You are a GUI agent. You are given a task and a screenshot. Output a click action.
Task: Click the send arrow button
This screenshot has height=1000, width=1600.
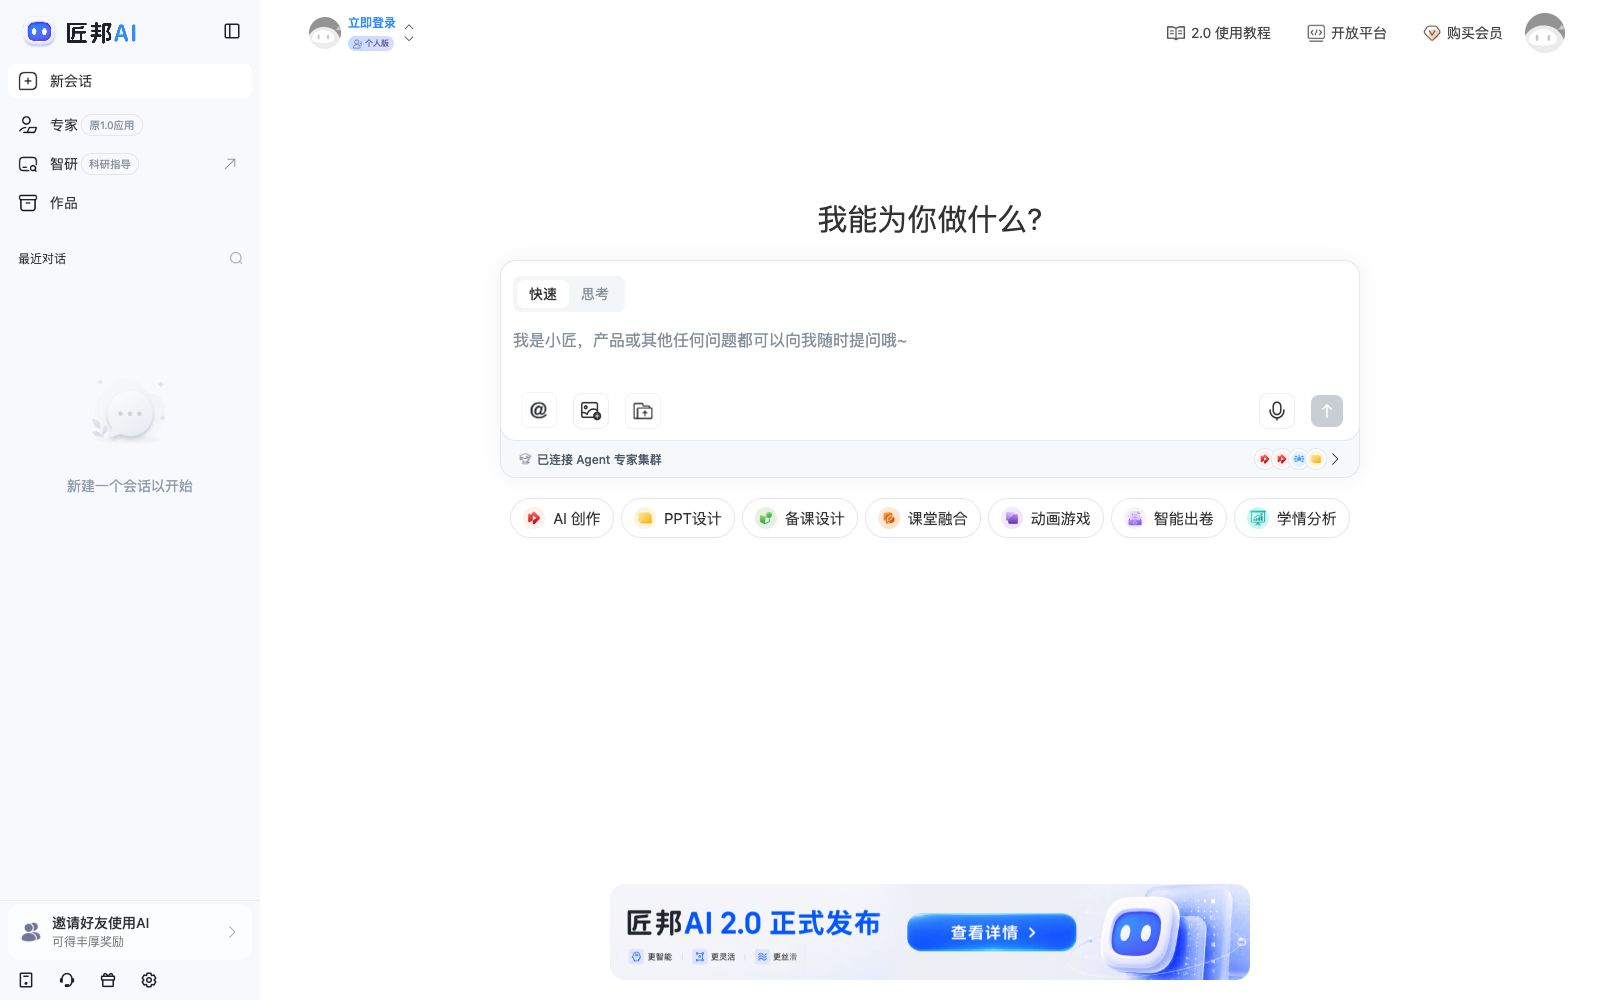coord(1327,411)
